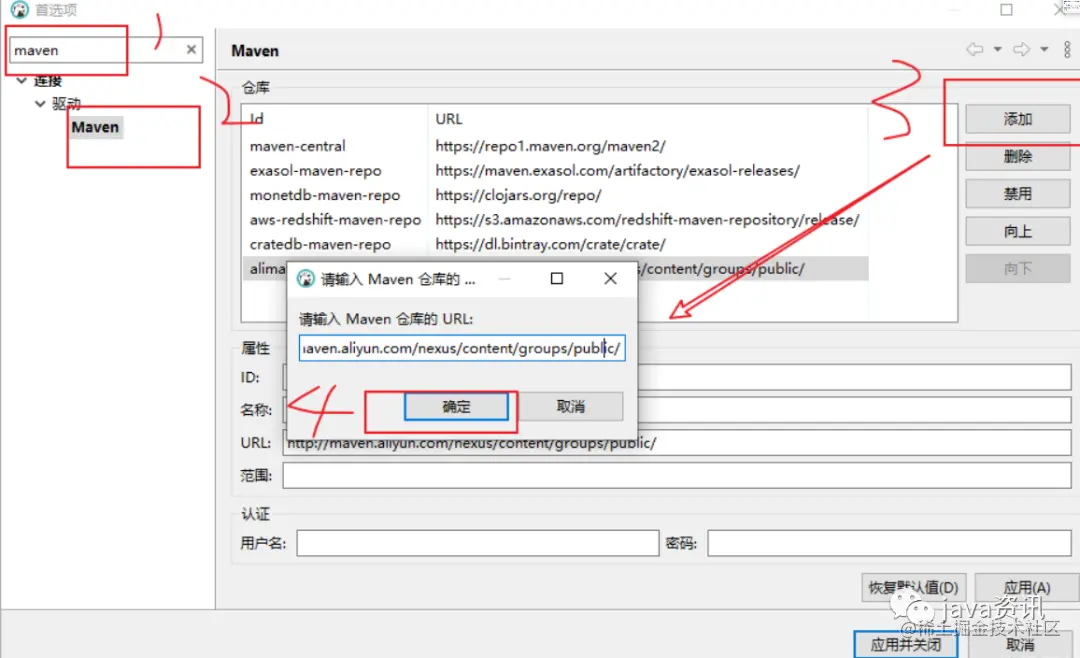1080x658 pixels.
Task: Maximize the 首选项 preferences window
Action: click(1006, 10)
